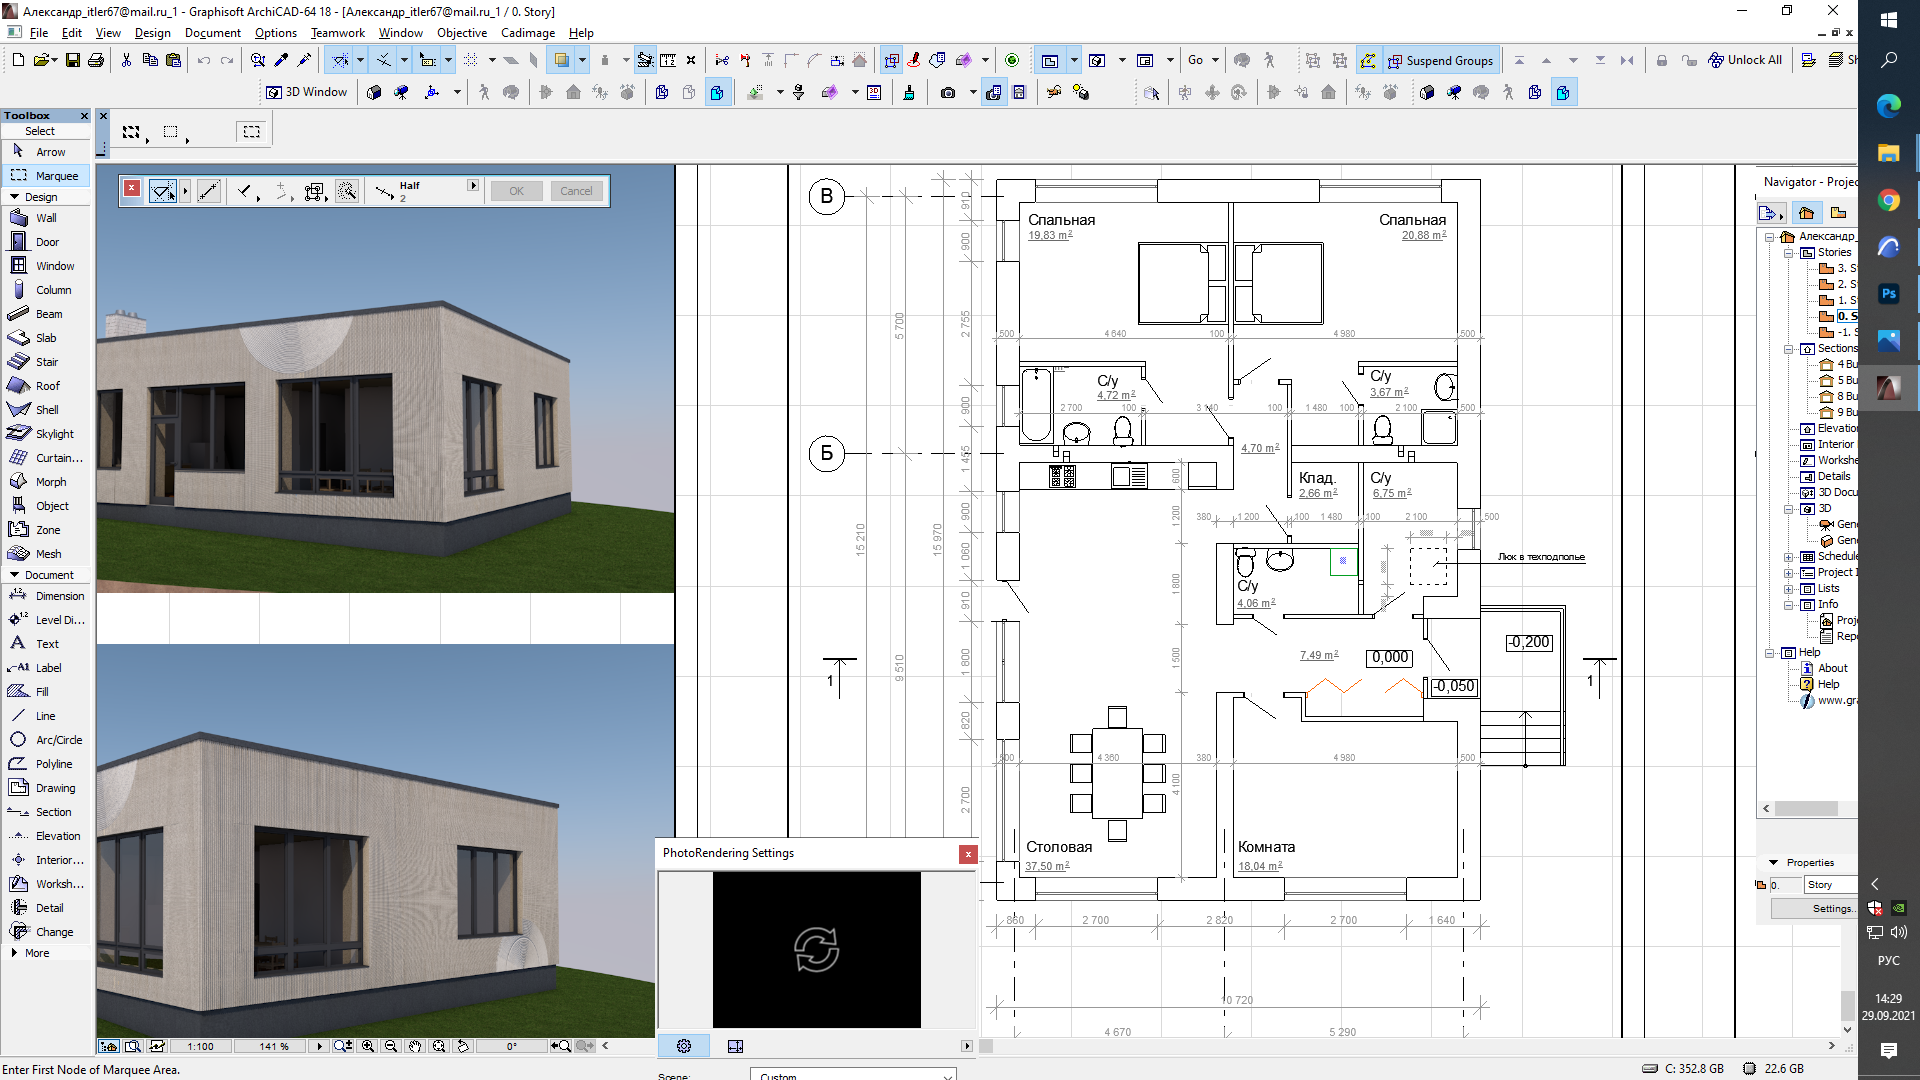The width and height of the screenshot is (1920, 1080).
Task: Click the Unlock All button
Action: [1745, 60]
